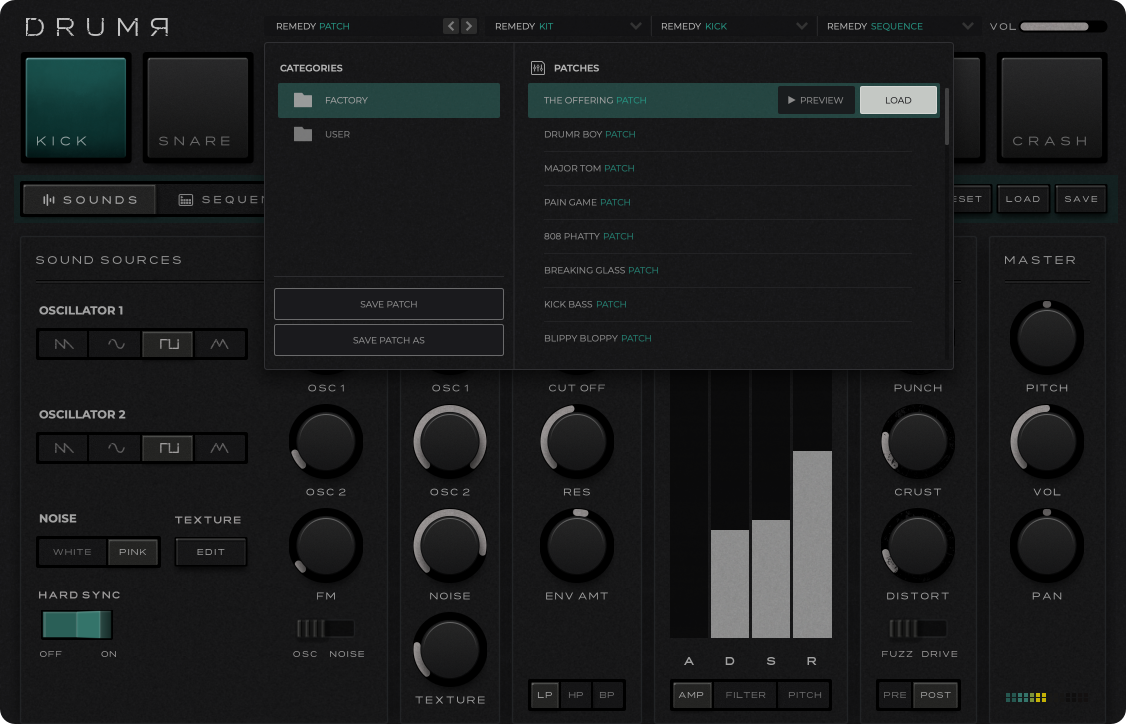Select triangle waveform for Oscillator 1
Viewport: 1126px width, 724px height.
tap(220, 344)
